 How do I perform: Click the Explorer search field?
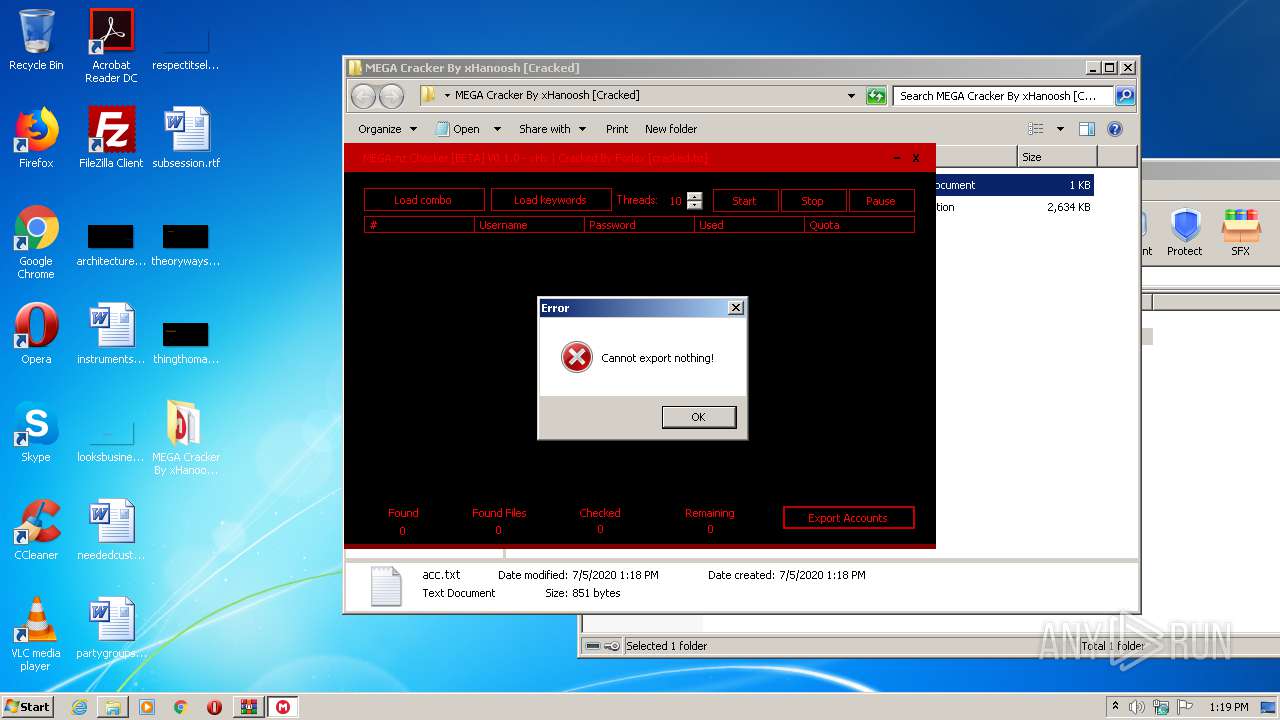click(1003, 96)
